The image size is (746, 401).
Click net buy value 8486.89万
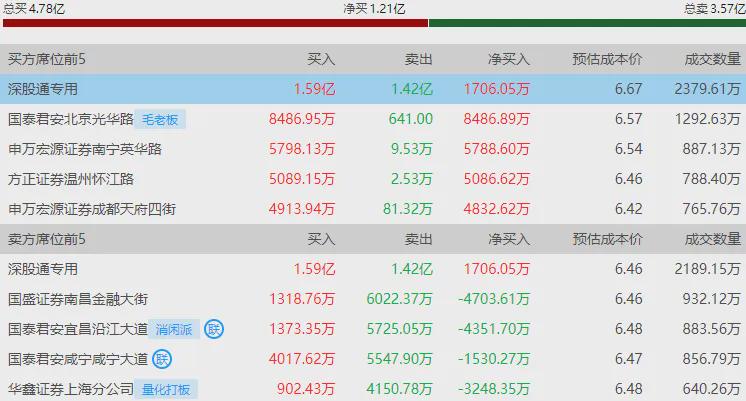[497, 119]
